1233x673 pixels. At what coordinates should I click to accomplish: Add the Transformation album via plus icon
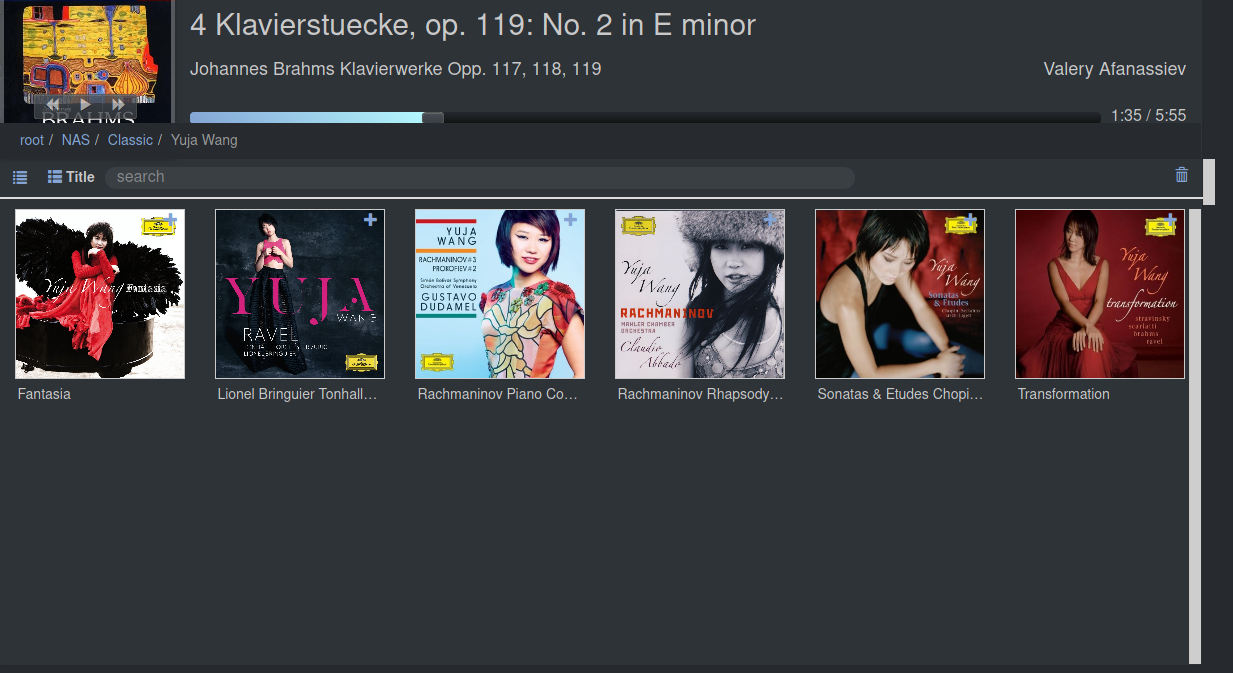pos(1171,219)
